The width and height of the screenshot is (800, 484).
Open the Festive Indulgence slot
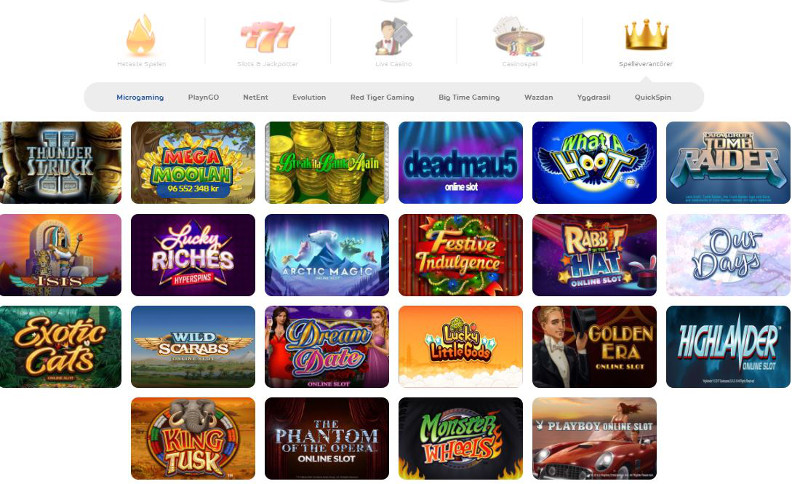tap(461, 255)
